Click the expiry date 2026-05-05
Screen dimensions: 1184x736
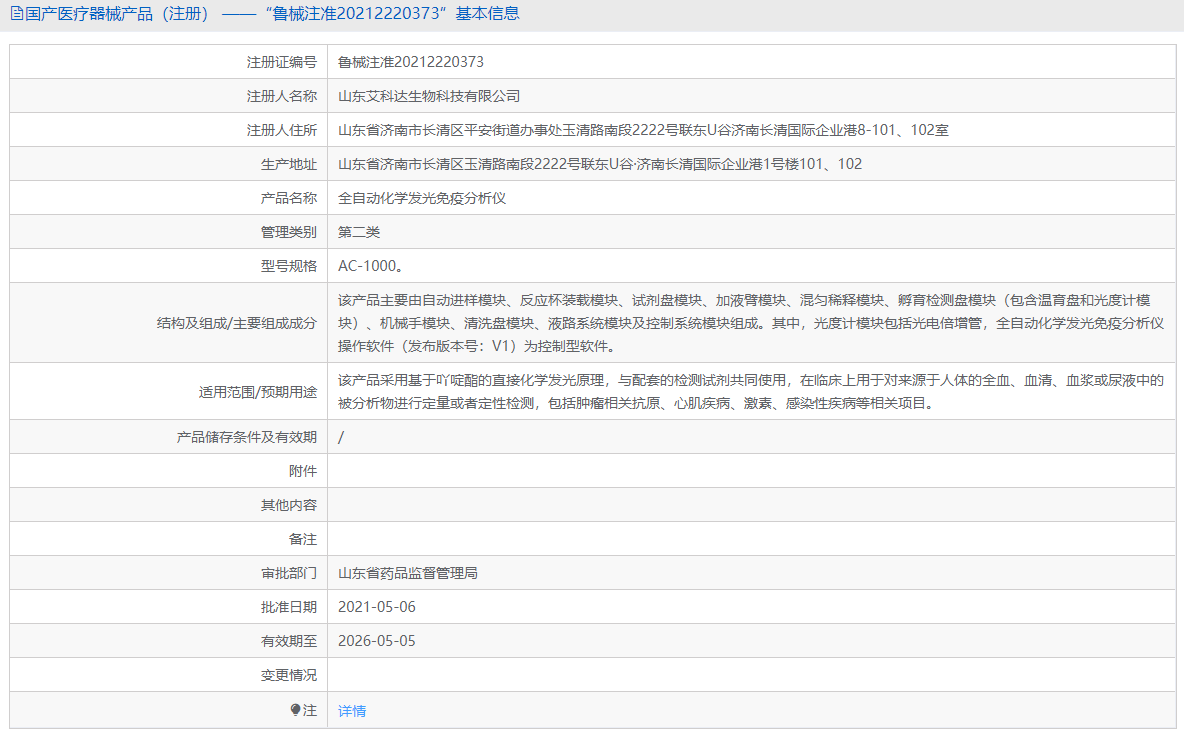[x=380, y=640]
